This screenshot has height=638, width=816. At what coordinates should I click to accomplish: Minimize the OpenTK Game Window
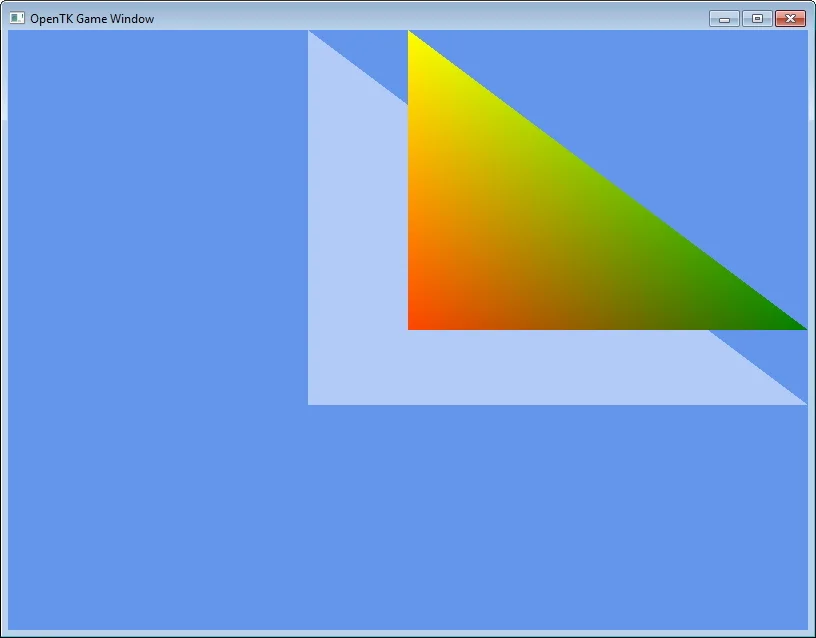724,19
